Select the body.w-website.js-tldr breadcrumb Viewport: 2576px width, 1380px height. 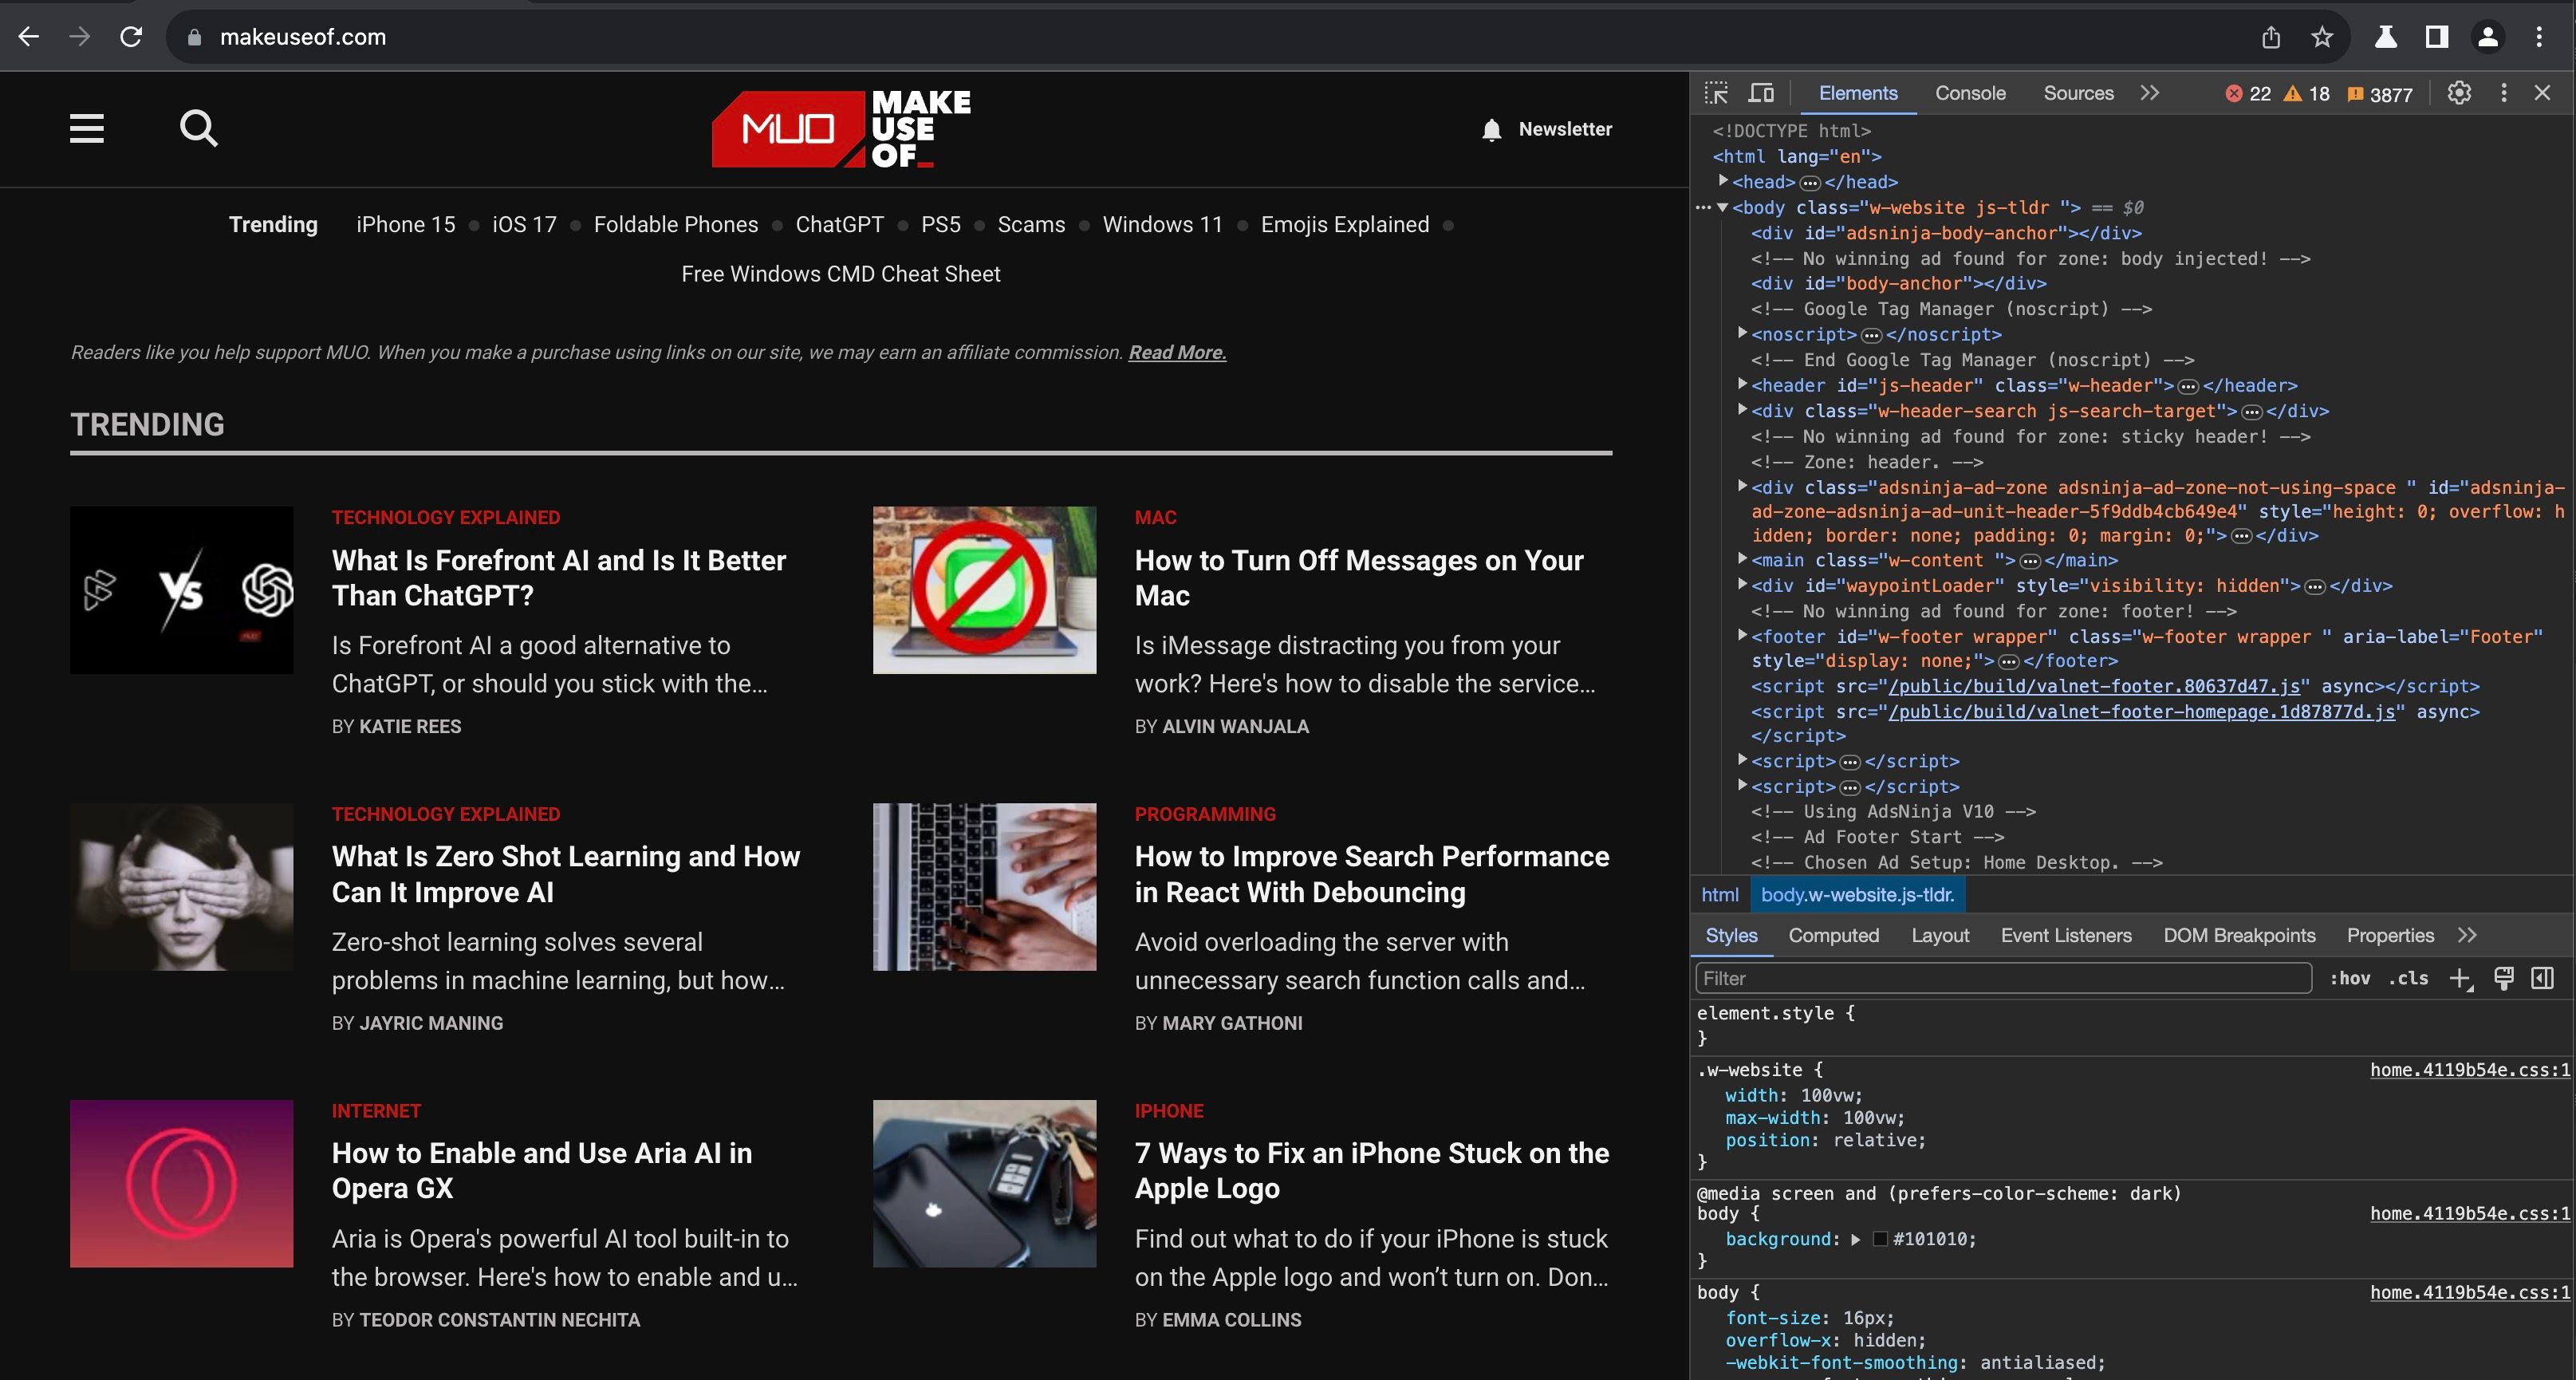tap(1858, 894)
